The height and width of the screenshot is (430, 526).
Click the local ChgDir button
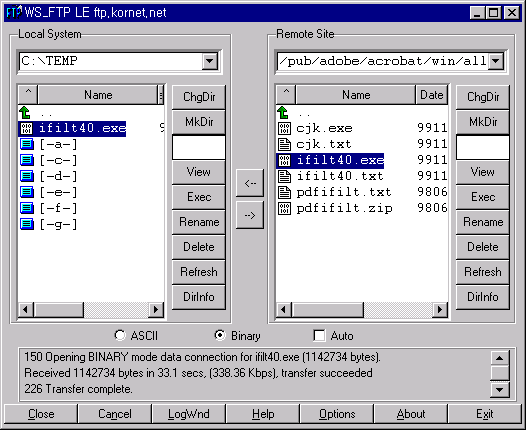199,97
